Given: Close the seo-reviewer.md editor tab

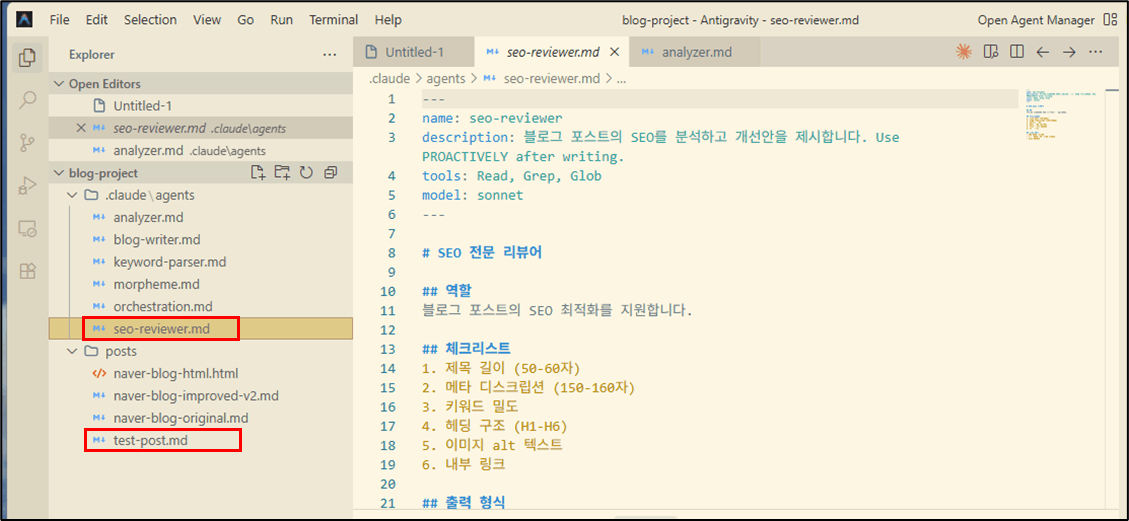Looking at the screenshot, I should click(x=615, y=52).
